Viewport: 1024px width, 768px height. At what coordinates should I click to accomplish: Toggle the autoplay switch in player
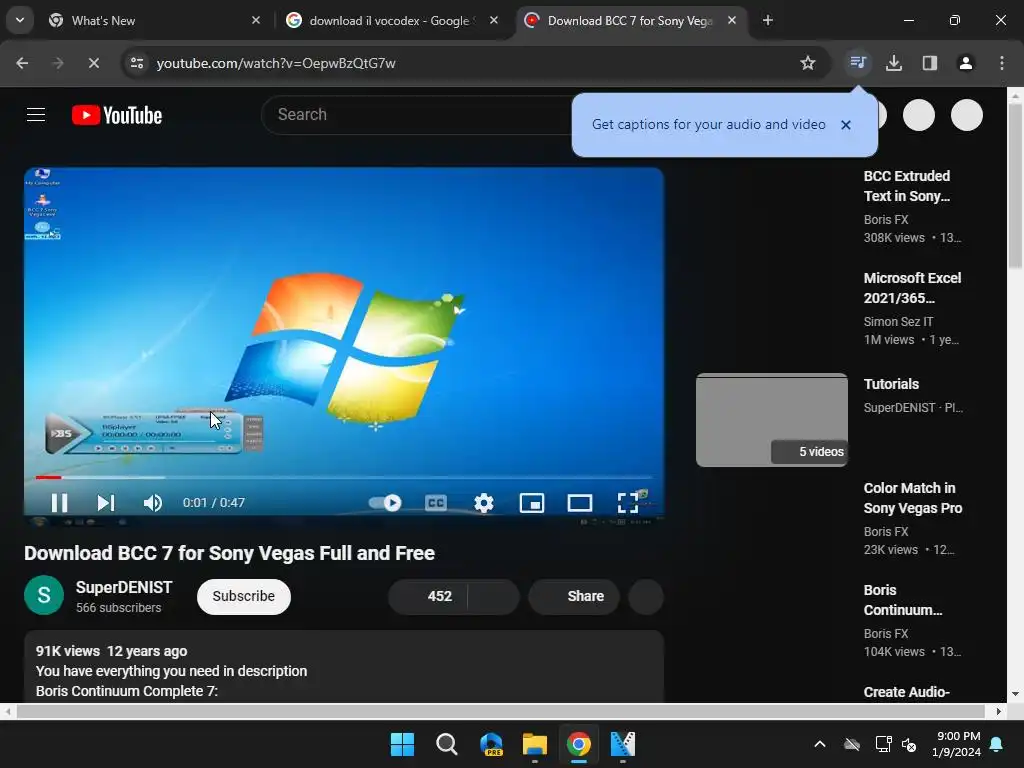pos(385,503)
